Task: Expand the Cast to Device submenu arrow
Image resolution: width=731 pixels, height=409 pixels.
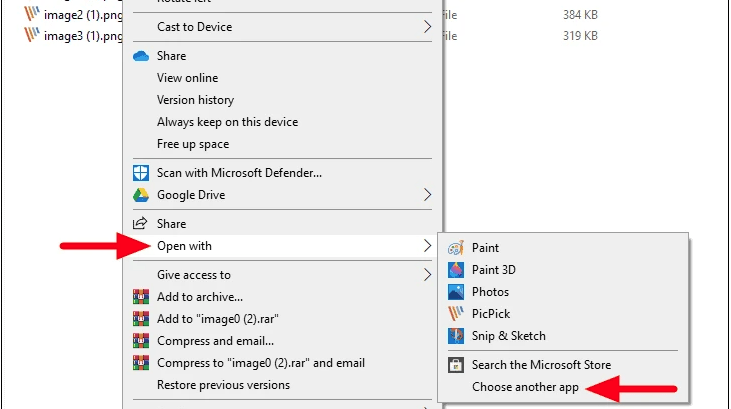Action: pos(427,27)
